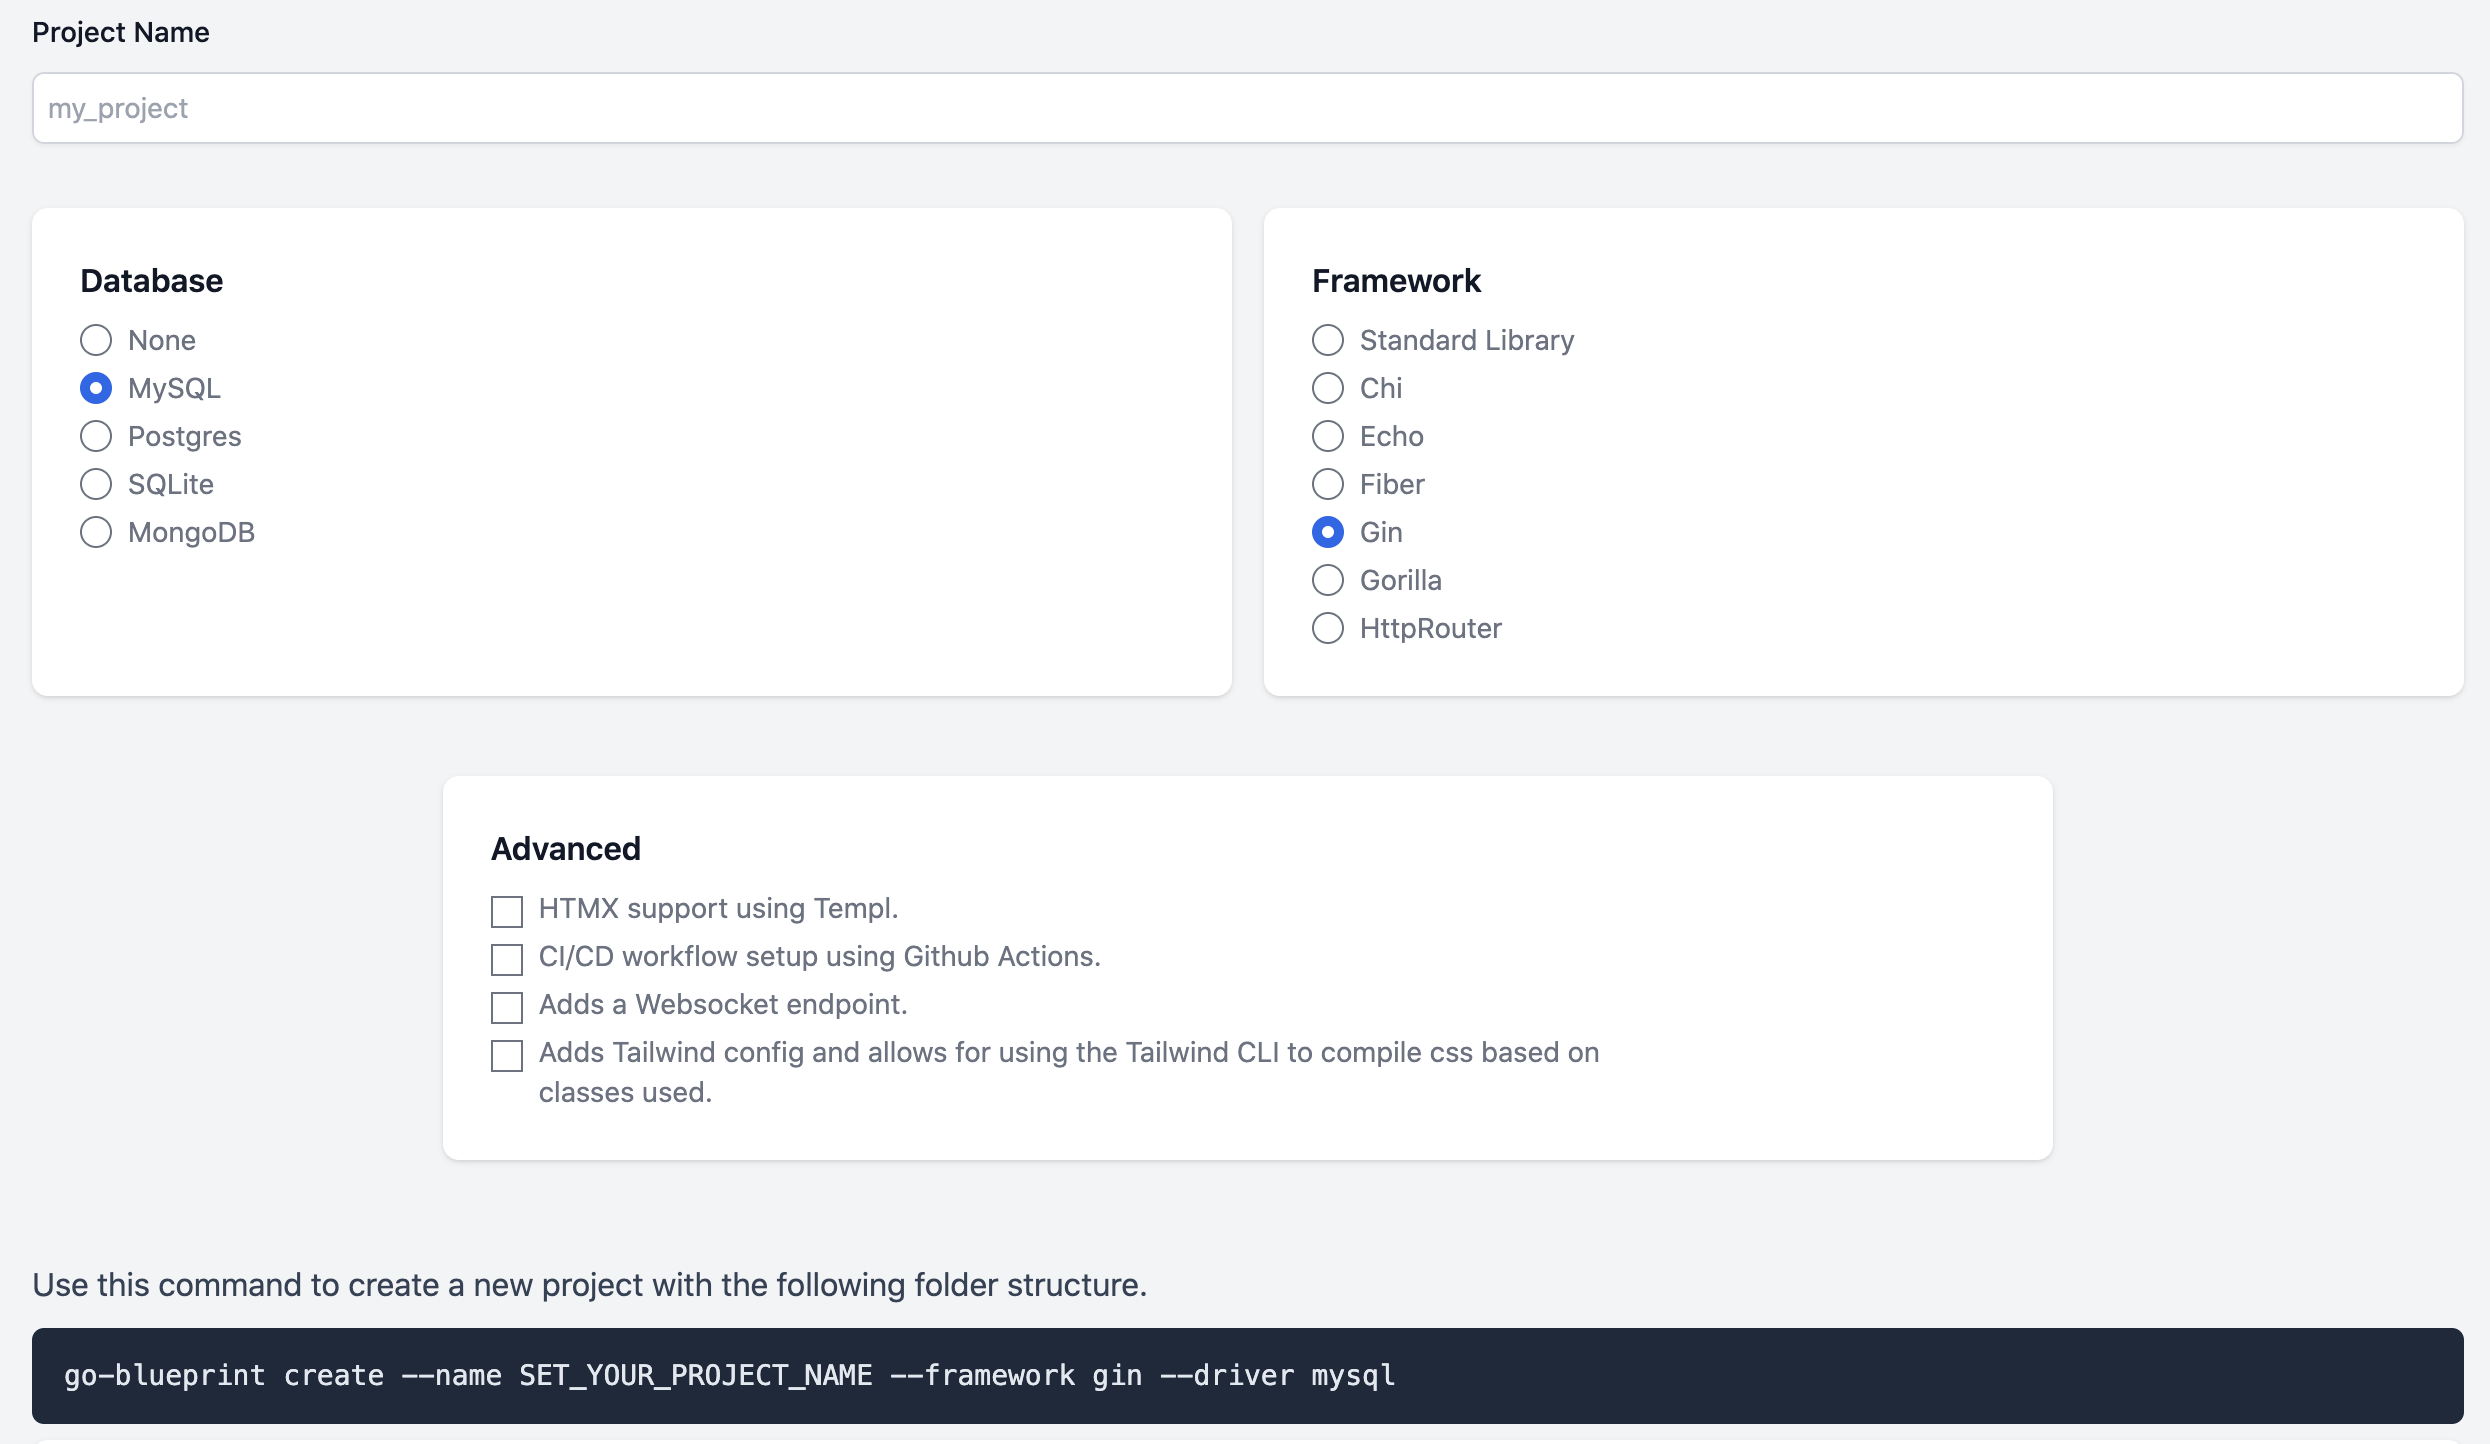Enable the Tailwind config checkbox
This screenshot has width=2490, height=1444.
[x=507, y=1055]
